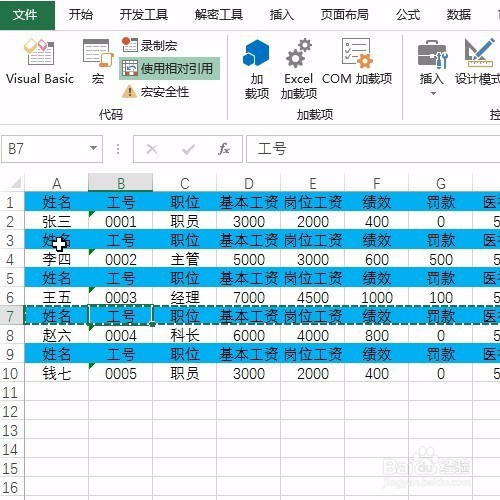Switch to the 公式 tab

[408, 15]
